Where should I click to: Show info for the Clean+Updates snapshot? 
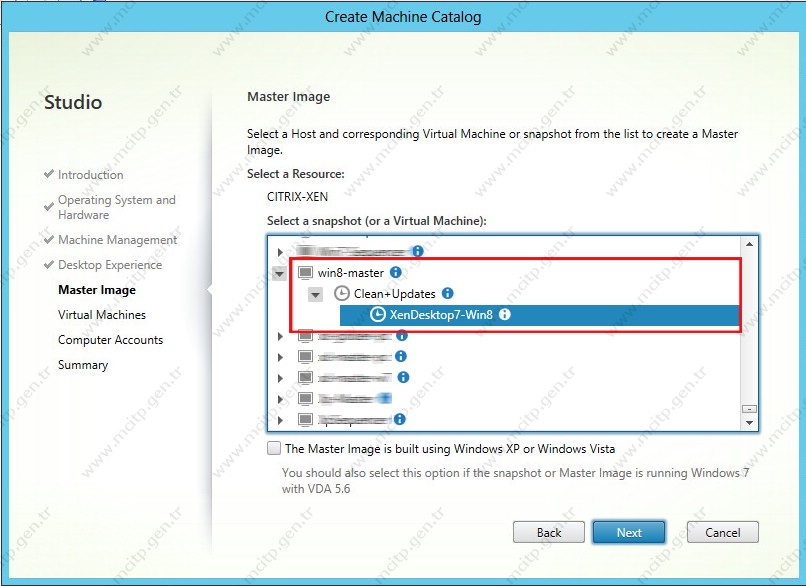click(x=448, y=293)
